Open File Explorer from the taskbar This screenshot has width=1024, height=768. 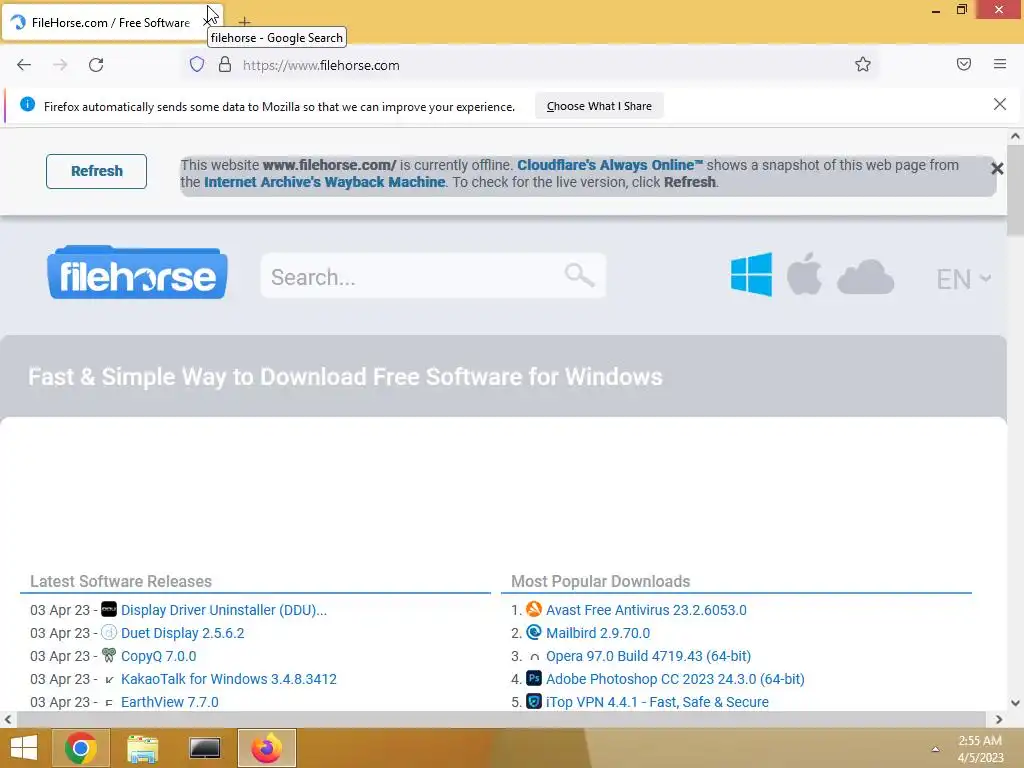click(x=142, y=748)
